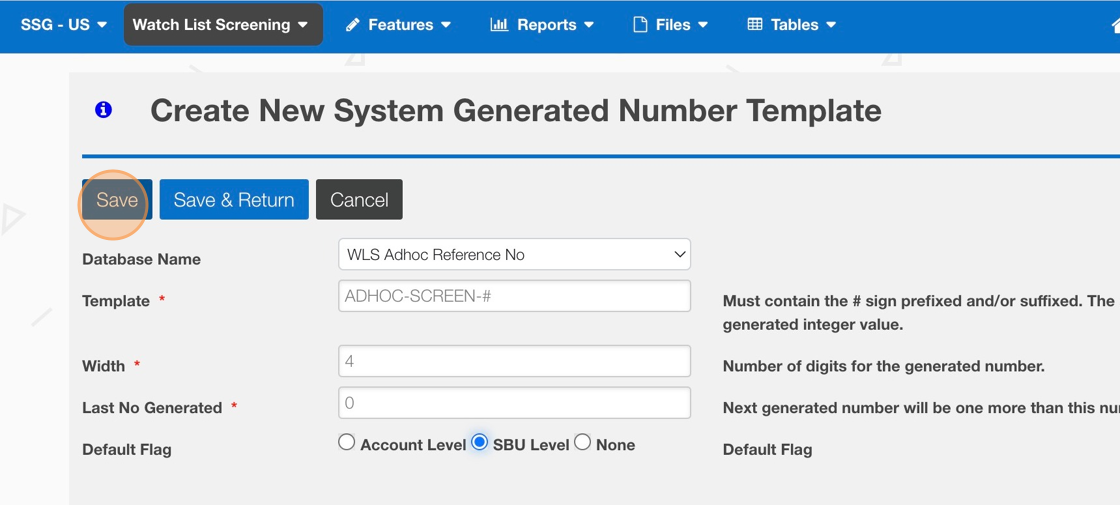
Task: Click the bar chart icon for Reports
Action: (x=498, y=25)
